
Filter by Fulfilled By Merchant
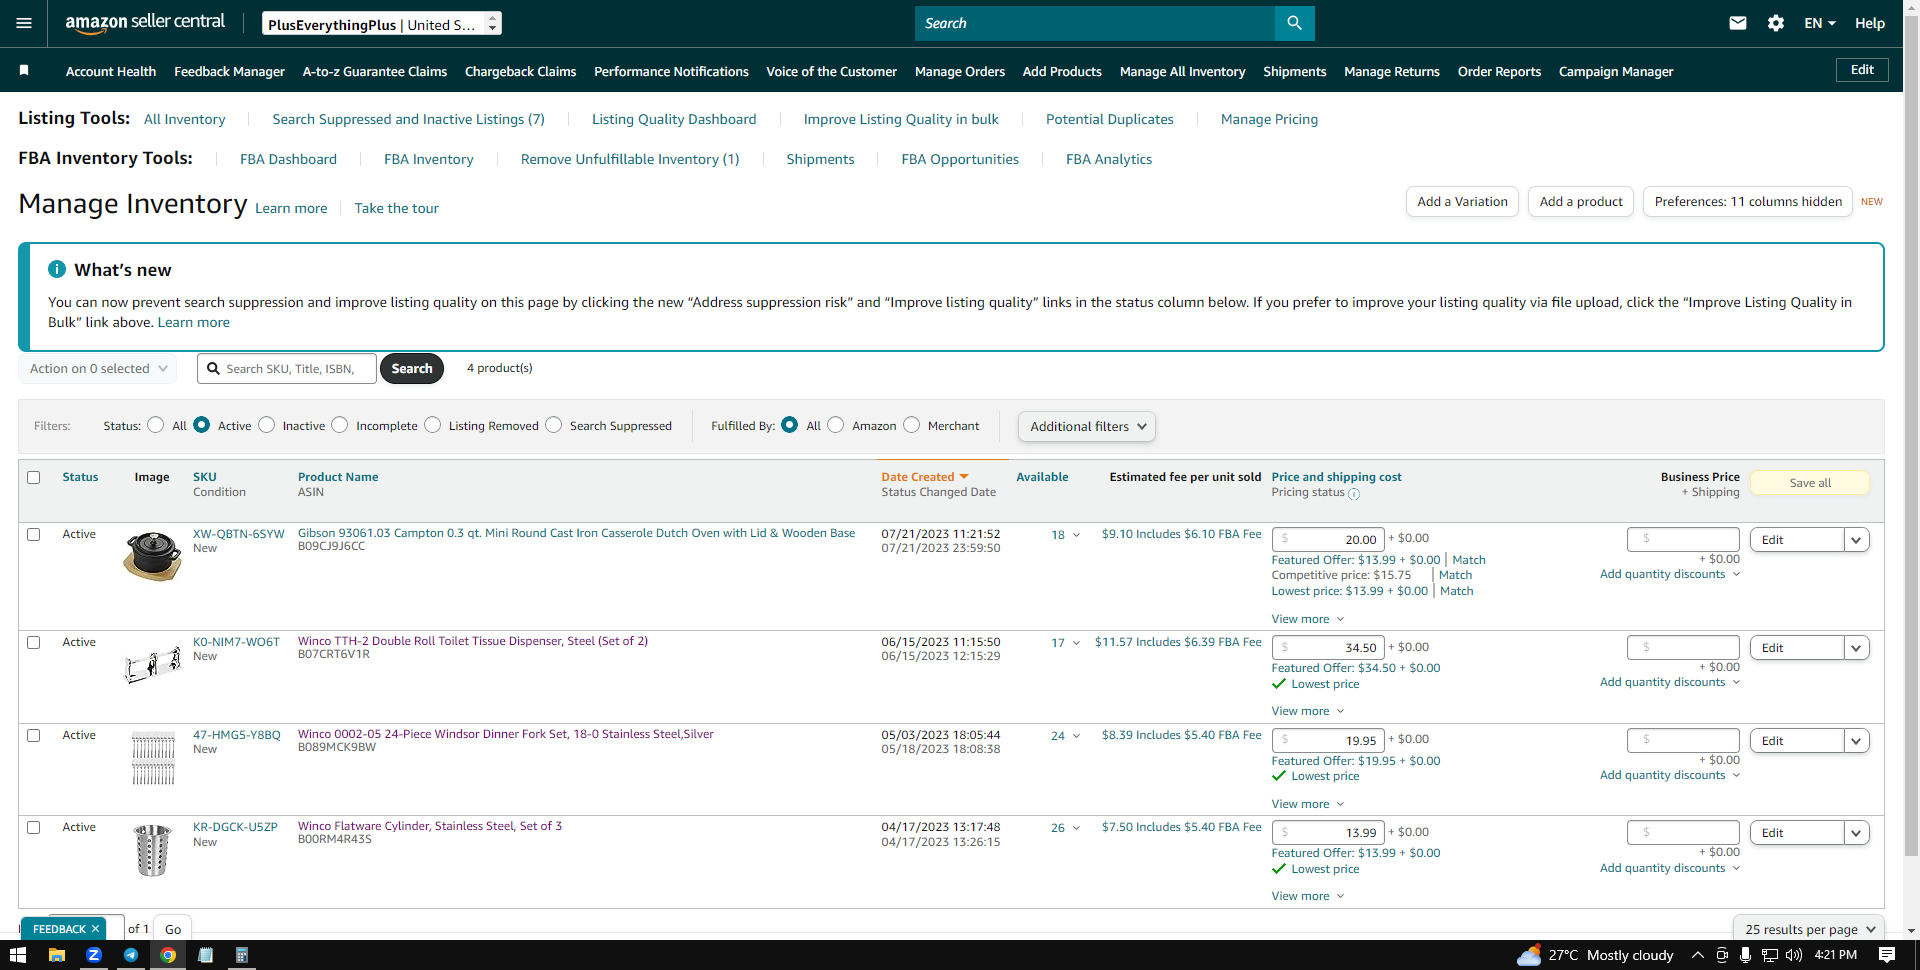[x=911, y=425]
